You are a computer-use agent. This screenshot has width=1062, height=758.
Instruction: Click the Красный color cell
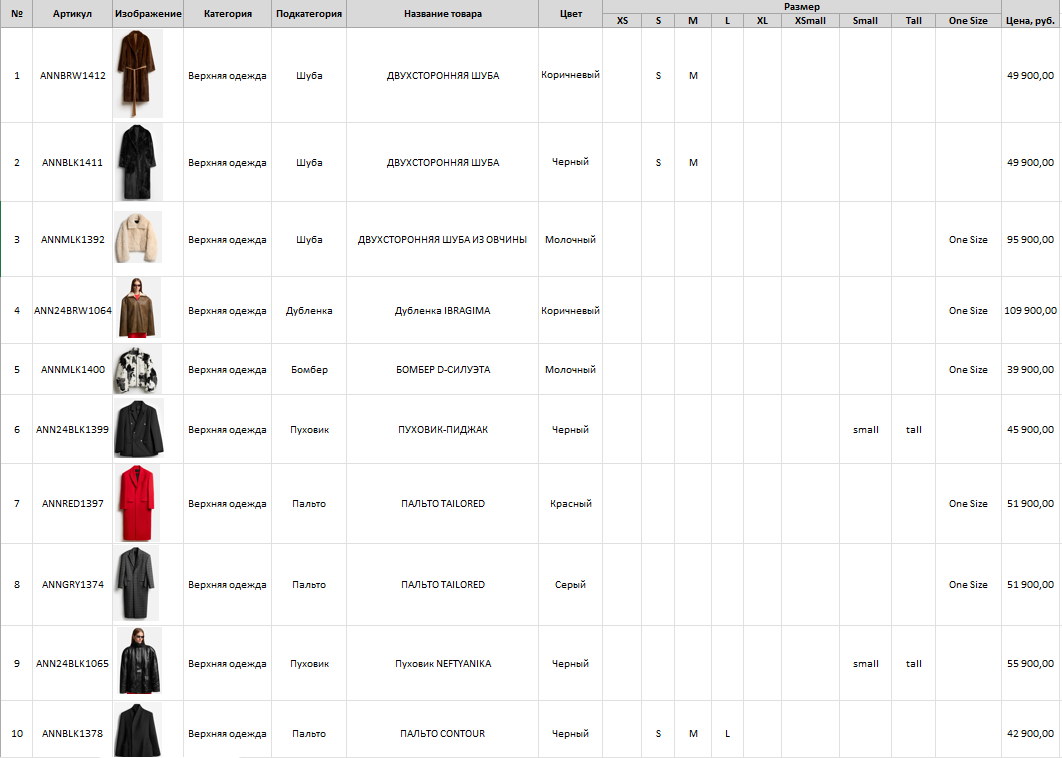[x=570, y=503]
